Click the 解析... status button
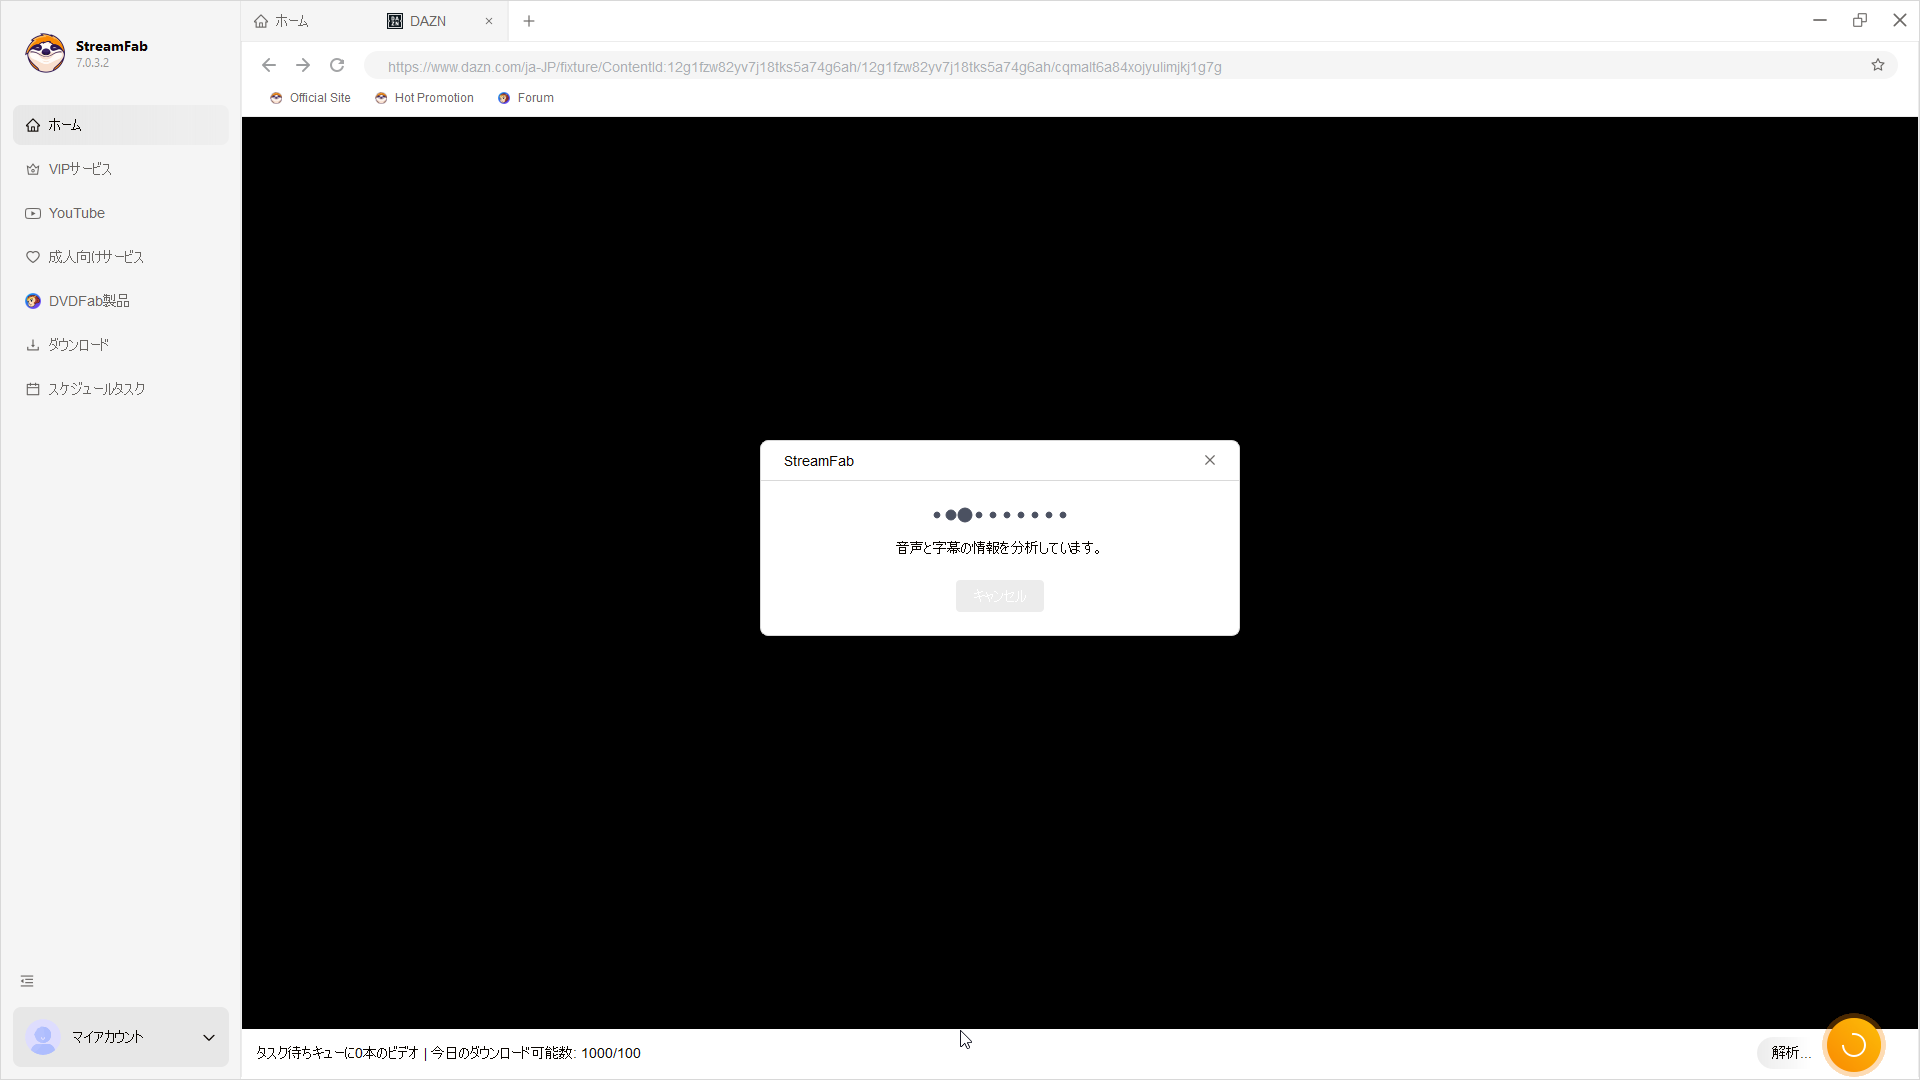The image size is (1920, 1080). [x=1791, y=1053]
